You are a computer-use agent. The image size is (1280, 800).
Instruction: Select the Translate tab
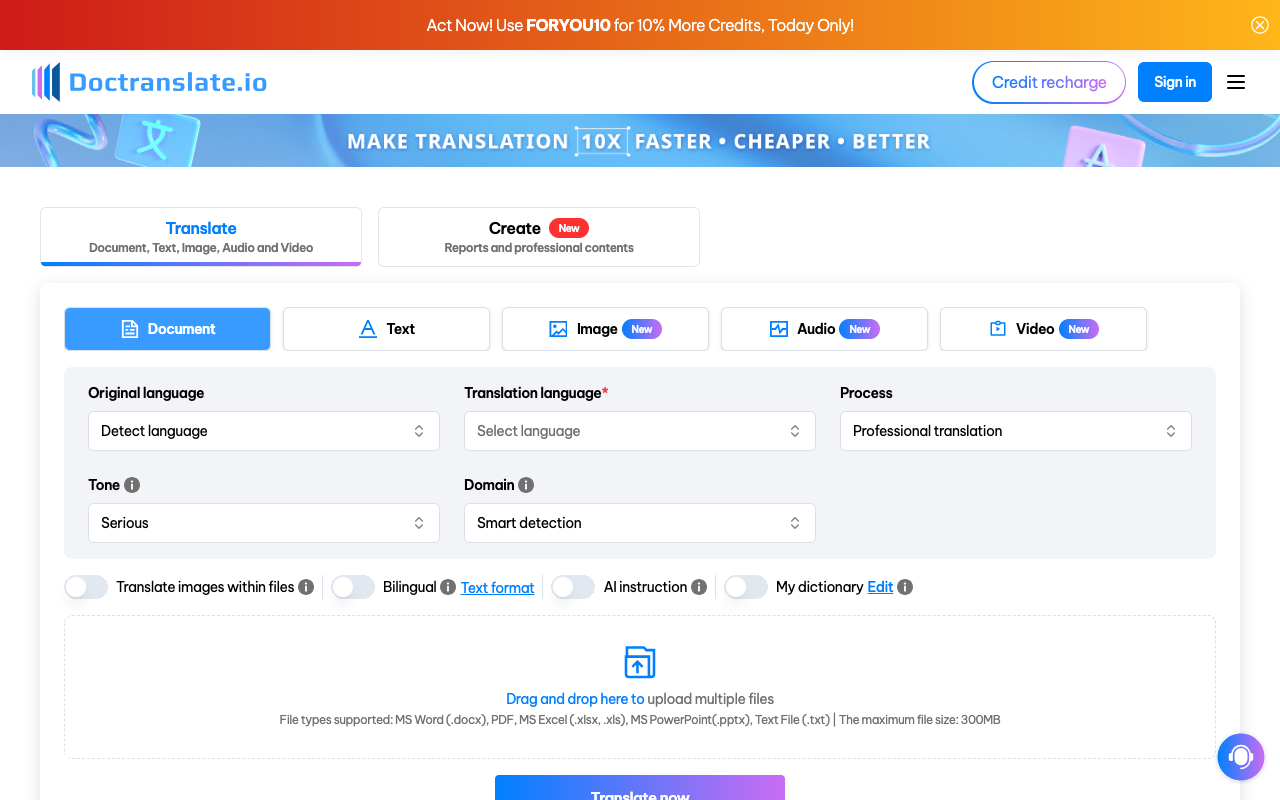click(x=200, y=237)
